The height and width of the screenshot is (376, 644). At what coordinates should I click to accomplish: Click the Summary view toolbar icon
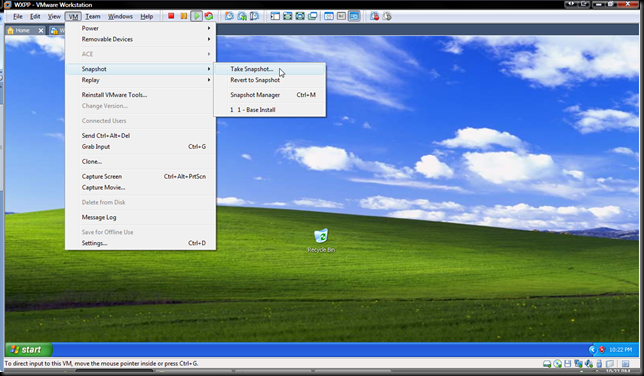[329, 16]
